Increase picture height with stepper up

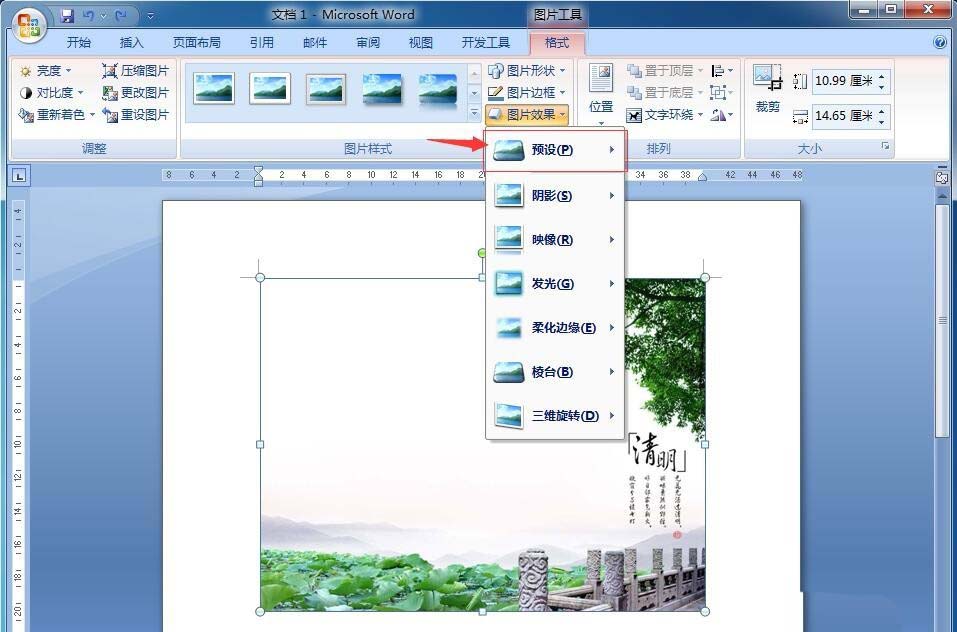pyautogui.click(x=882, y=76)
